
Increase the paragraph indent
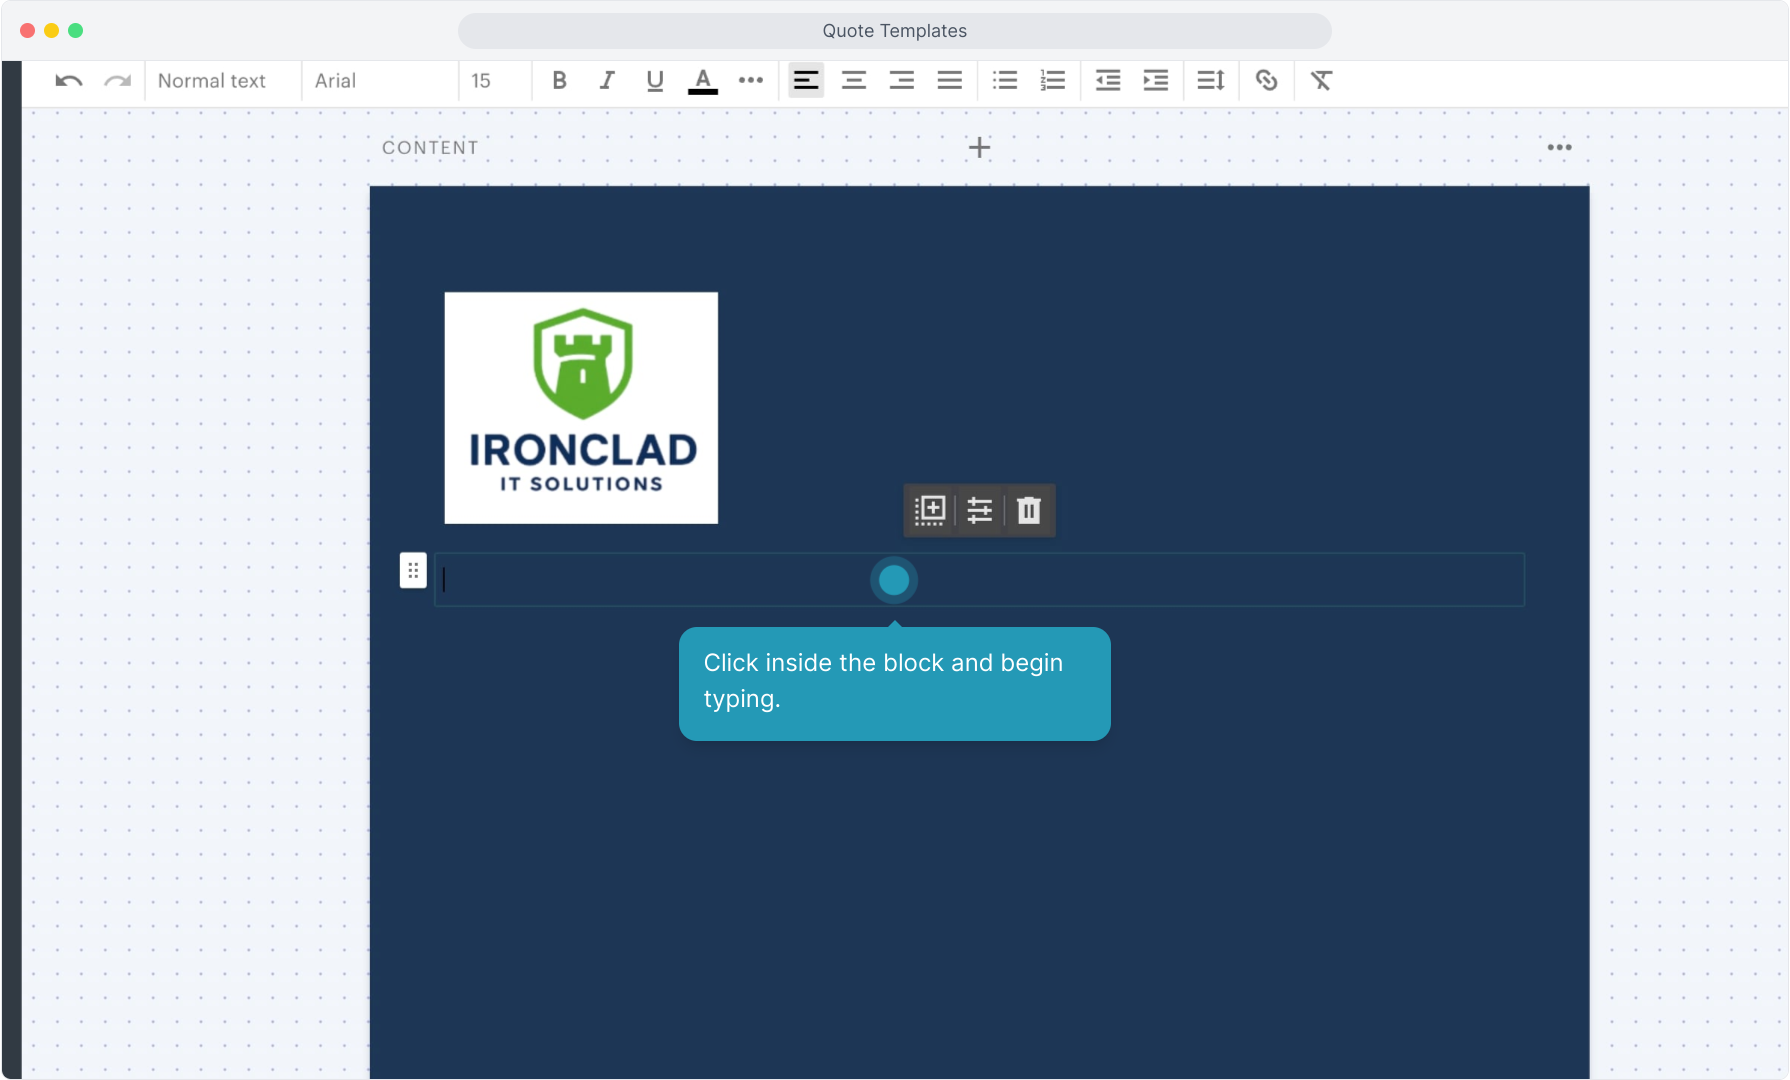[x=1156, y=81]
